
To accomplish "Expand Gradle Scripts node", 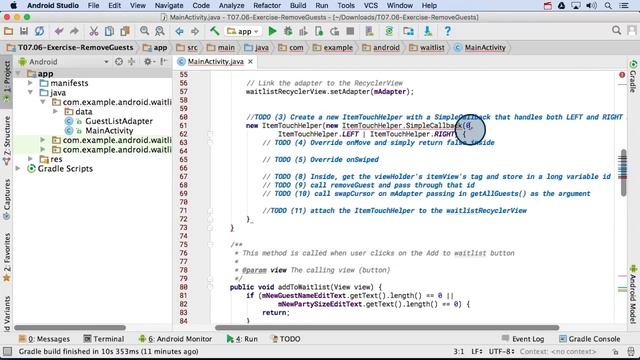I will (18, 168).
